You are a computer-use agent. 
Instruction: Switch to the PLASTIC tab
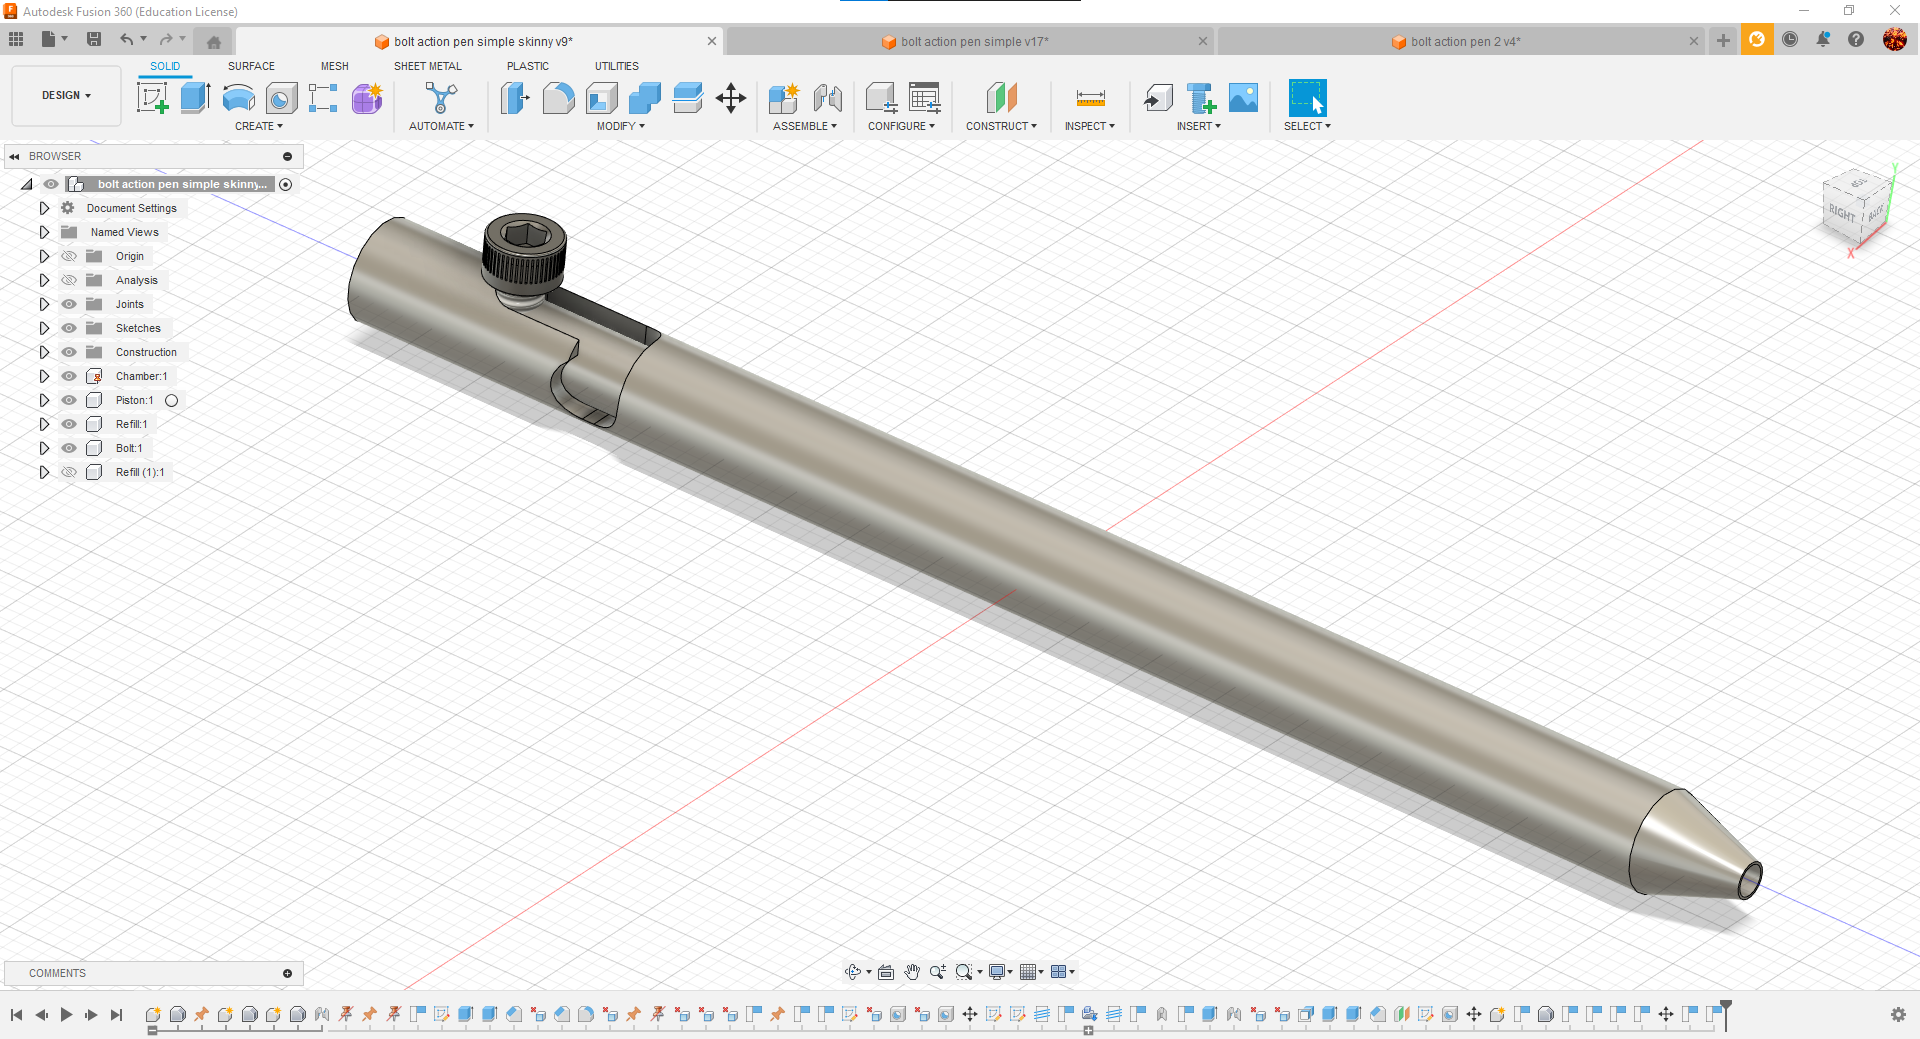pos(528,66)
